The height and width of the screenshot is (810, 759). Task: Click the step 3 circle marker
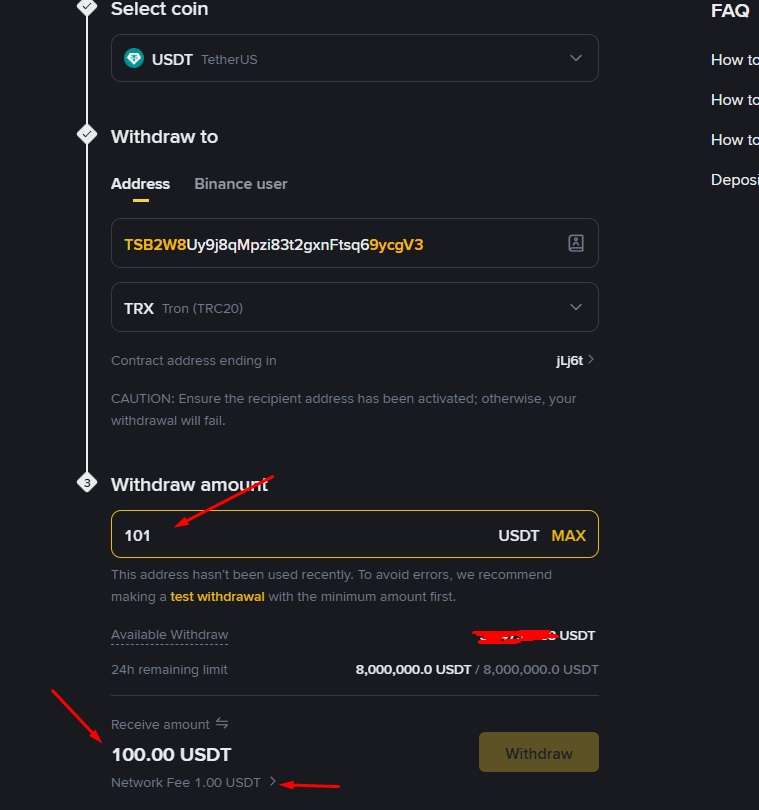click(x=87, y=481)
